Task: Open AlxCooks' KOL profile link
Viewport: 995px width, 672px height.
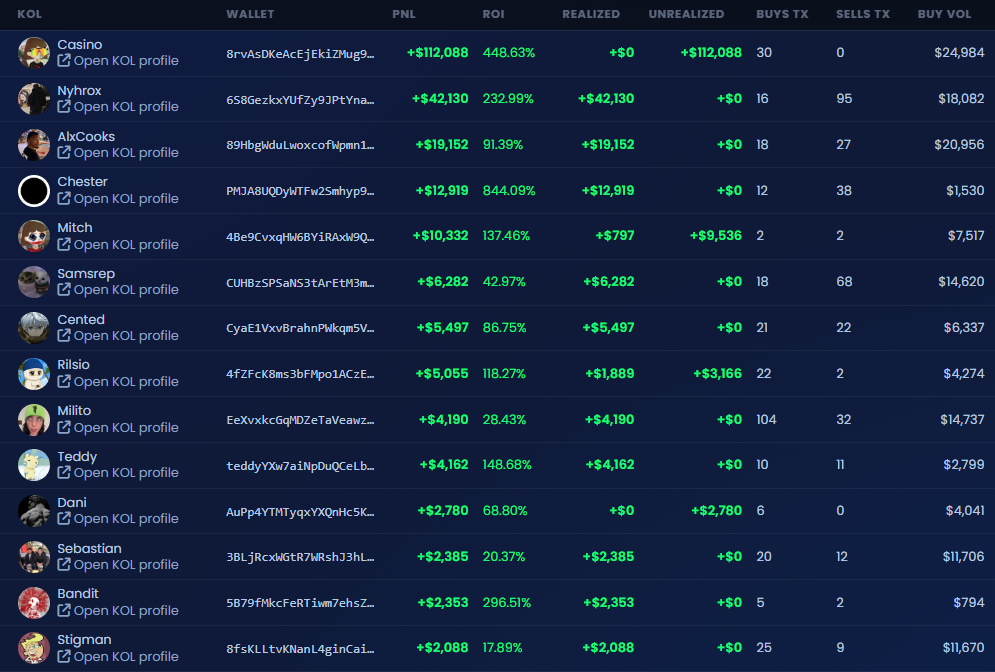Action: [x=118, y=153]
